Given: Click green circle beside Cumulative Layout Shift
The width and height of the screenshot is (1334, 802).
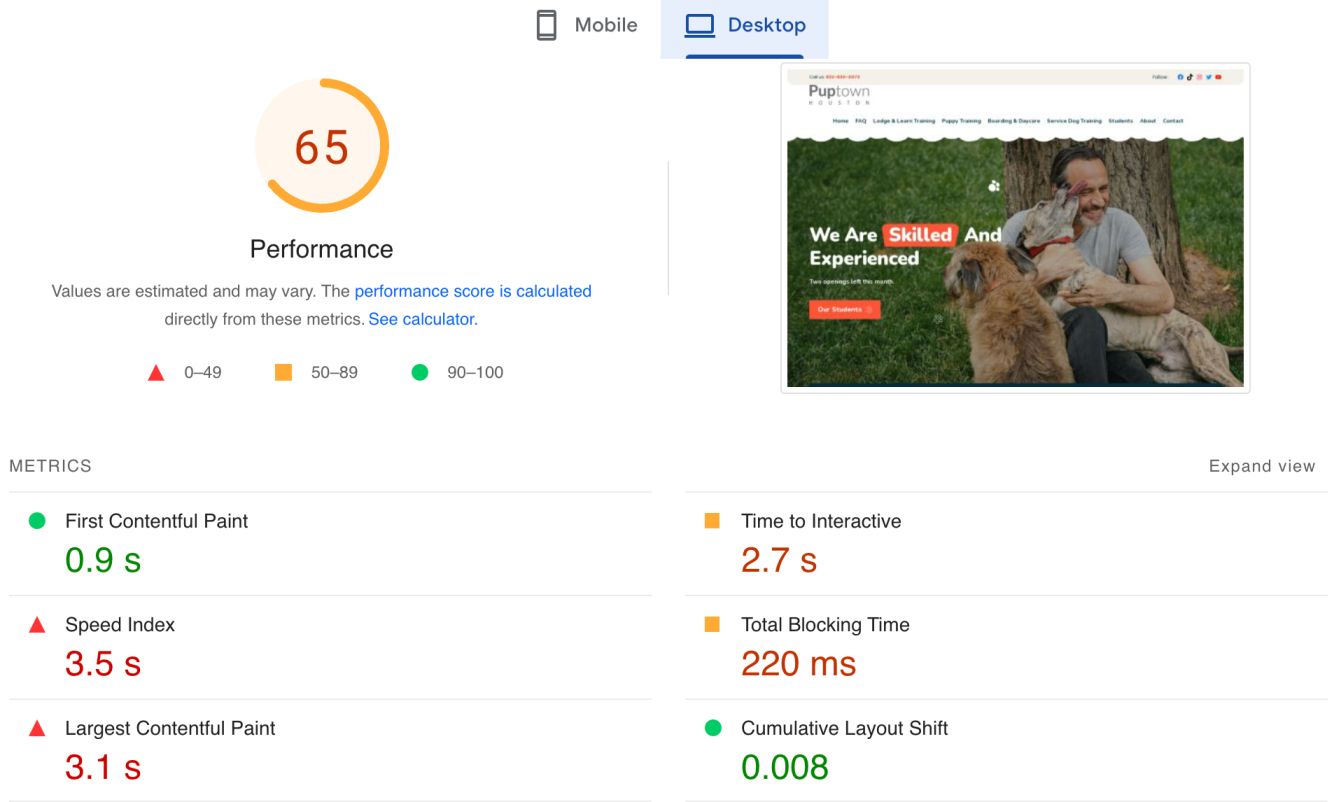Looking at the screenshot, I should click(x=713, y=728).
